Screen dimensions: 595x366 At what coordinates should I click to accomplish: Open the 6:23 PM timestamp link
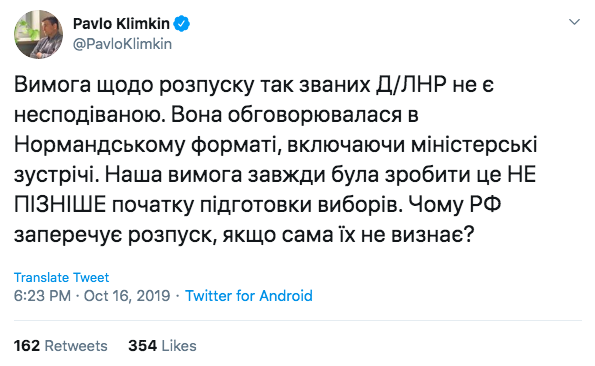click(x=42, y=296)
